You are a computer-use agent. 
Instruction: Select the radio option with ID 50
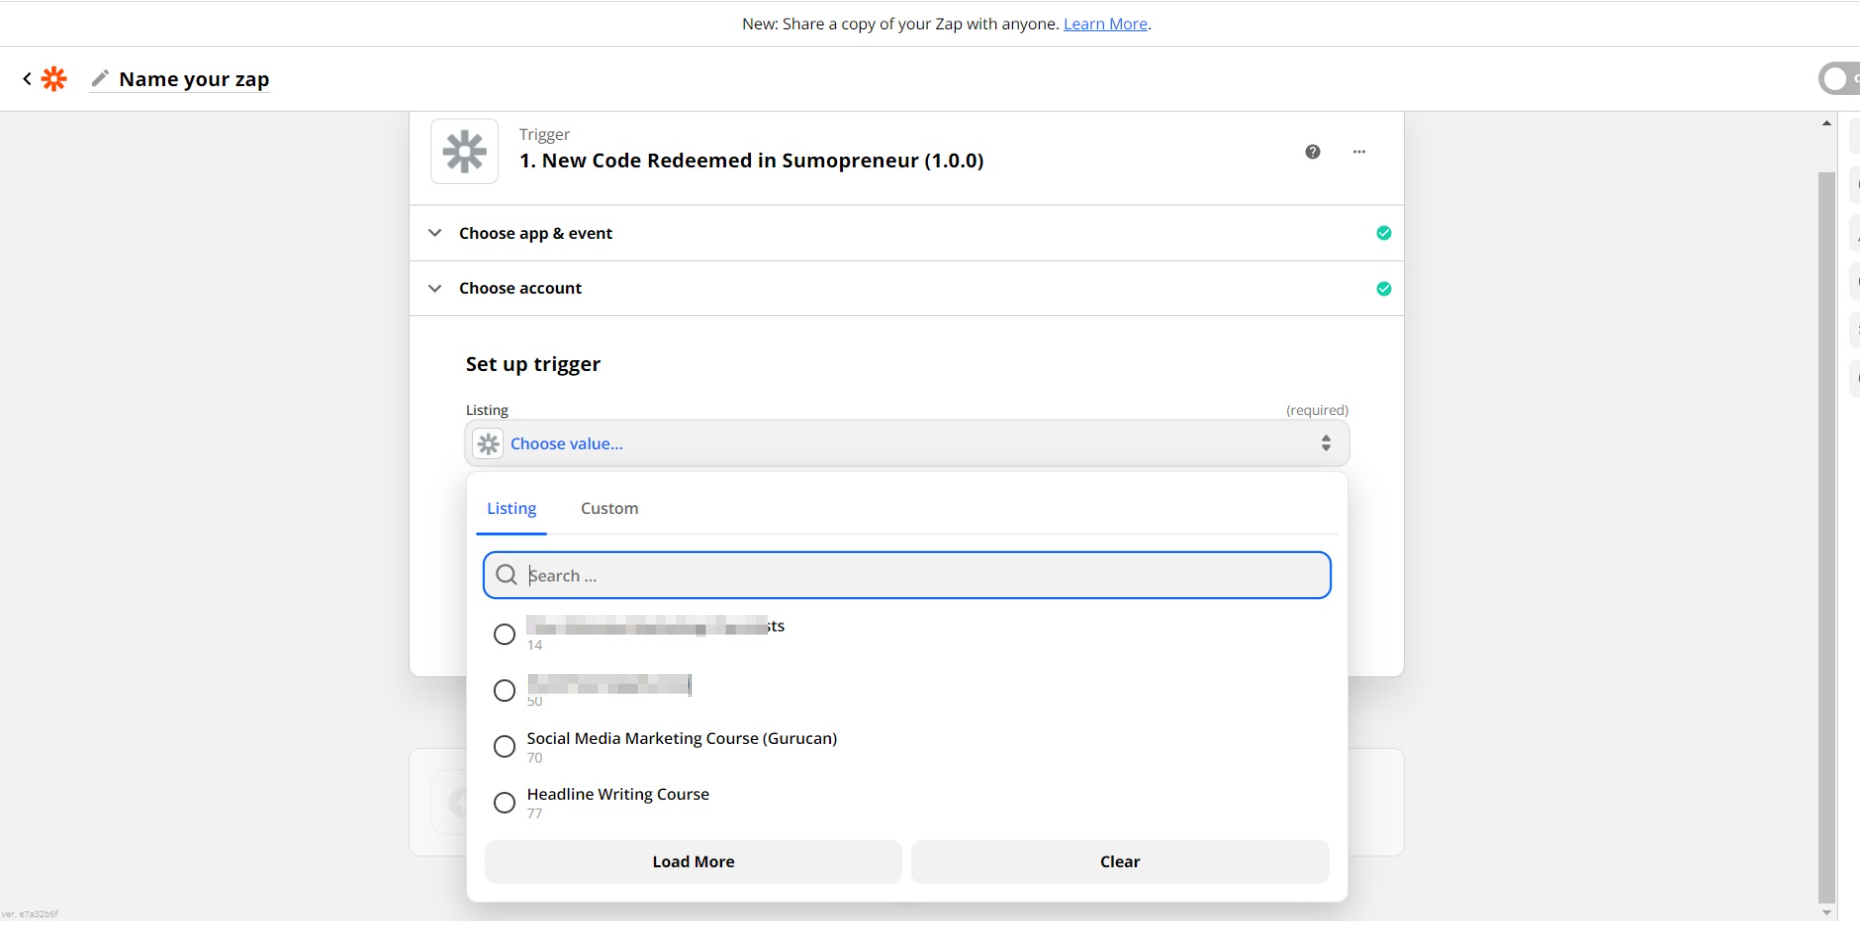[x=504, y=690]
